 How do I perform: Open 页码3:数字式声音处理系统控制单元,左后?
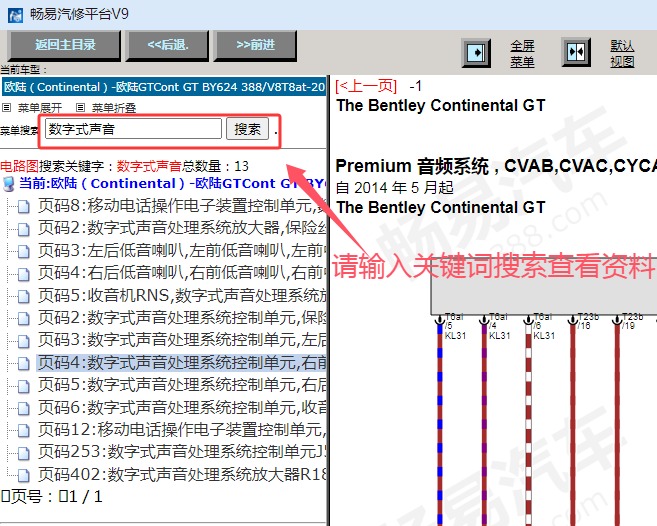(181, 340)
